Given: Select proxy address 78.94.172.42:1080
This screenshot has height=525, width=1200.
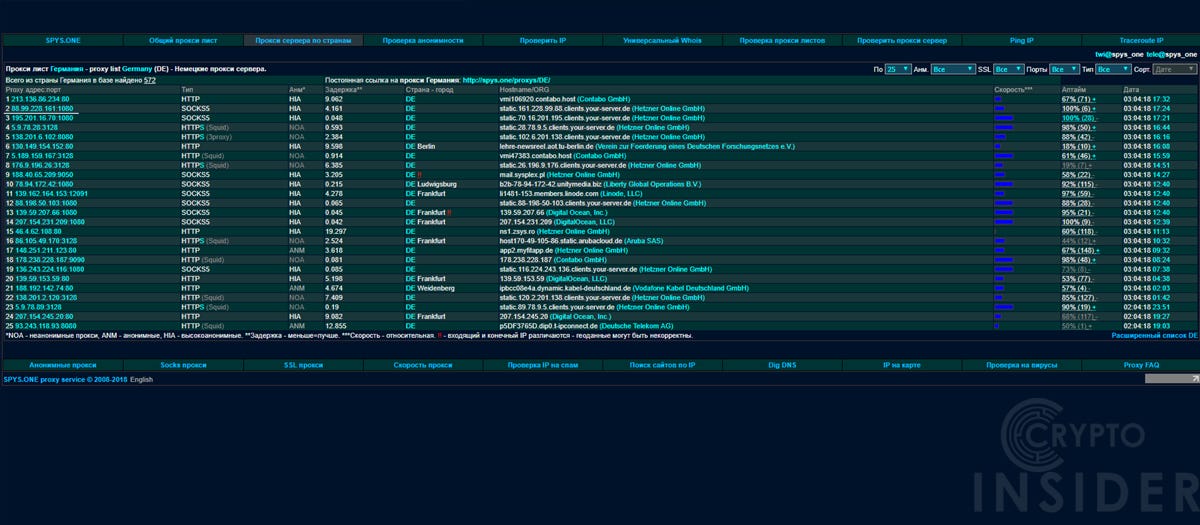Looking at the screenshot, I should pos(45,184).
